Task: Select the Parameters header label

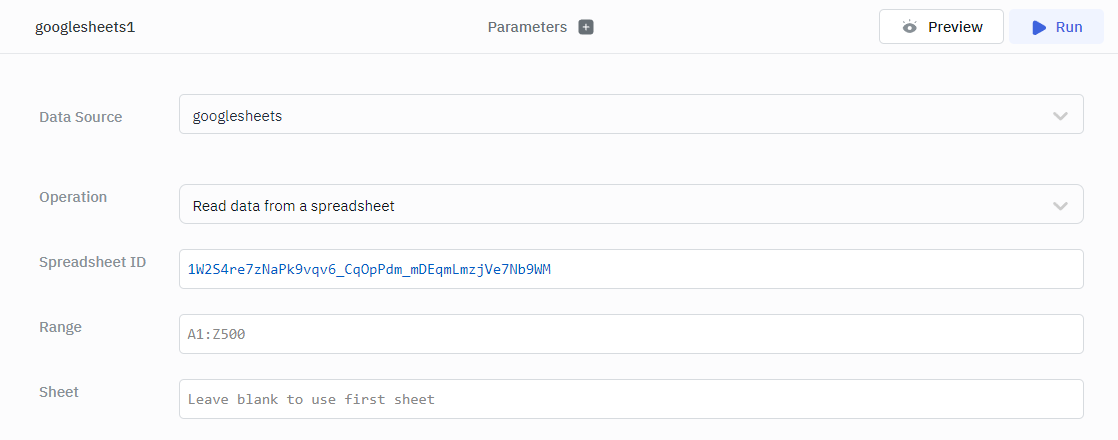Action: click(x=527, y=27)
